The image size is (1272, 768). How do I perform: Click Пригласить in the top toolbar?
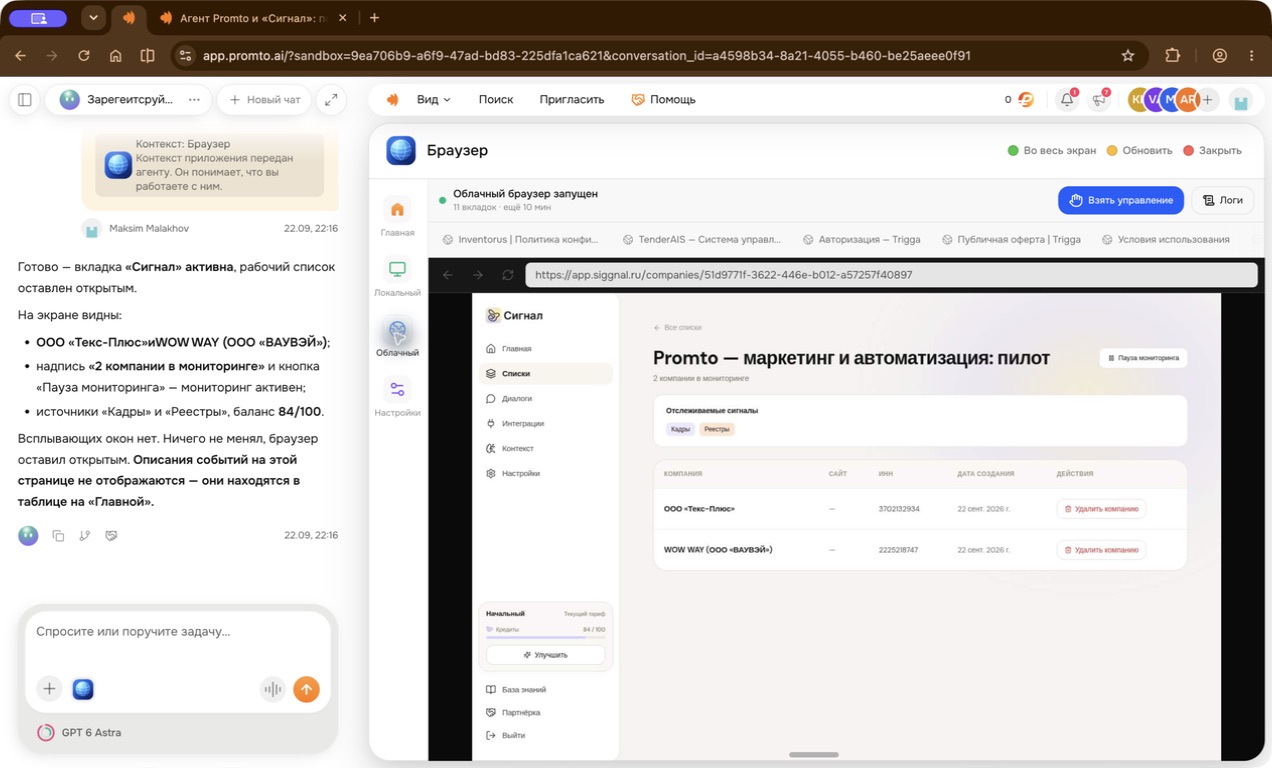tap(572, 99)
